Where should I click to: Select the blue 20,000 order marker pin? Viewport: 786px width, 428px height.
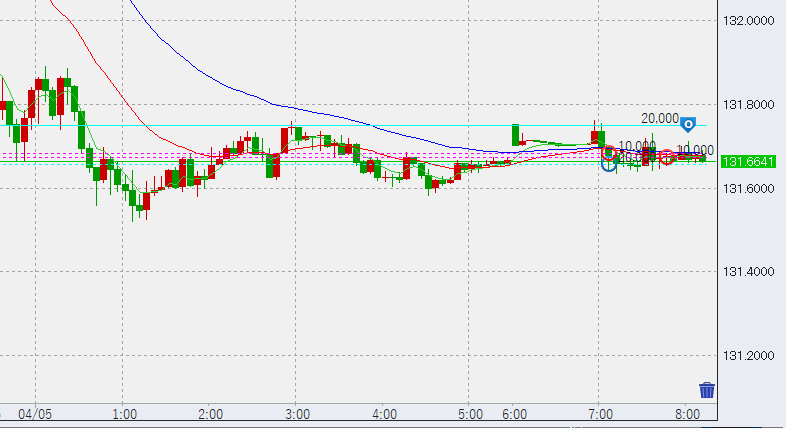pyautogui.click(x=688, y=125)
